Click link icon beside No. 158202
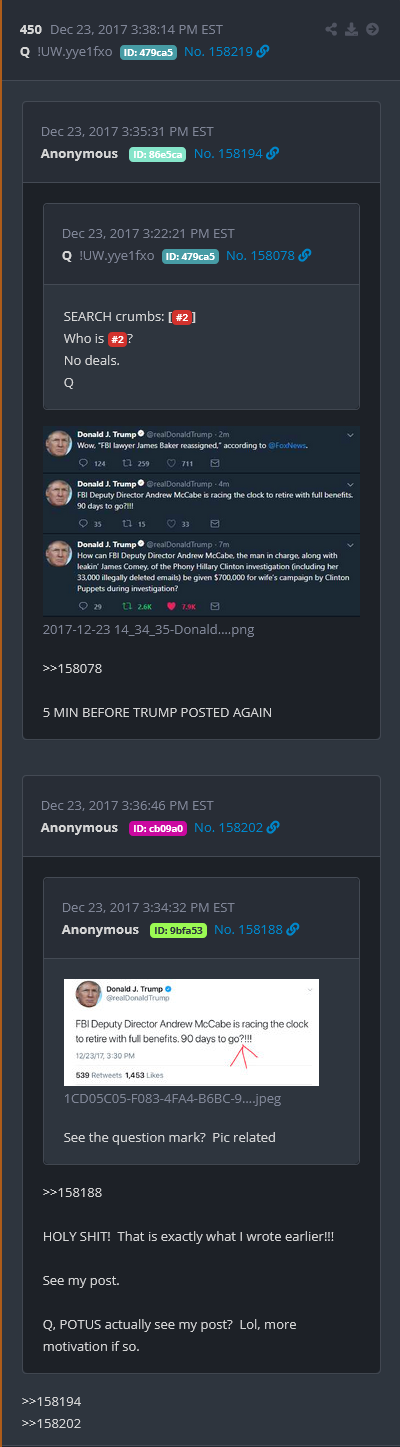This screenshot has height=1447, width=400. 273,827
